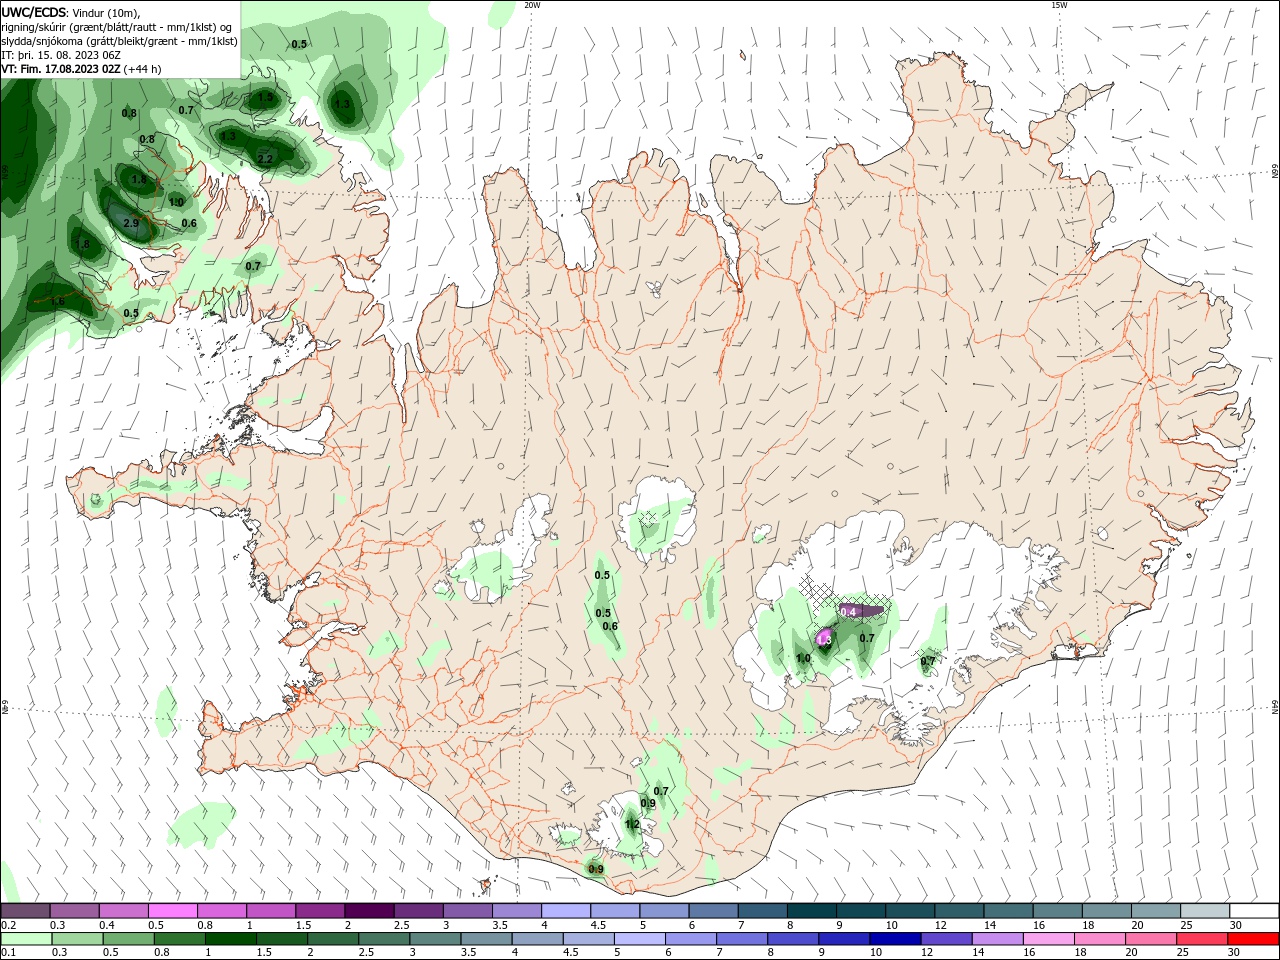Image resolution: width=1280 pixels, height=960 pixels.
Task: Select the bright pink swatch between 0.5 and 0.8
Action: tap(173, 910)
